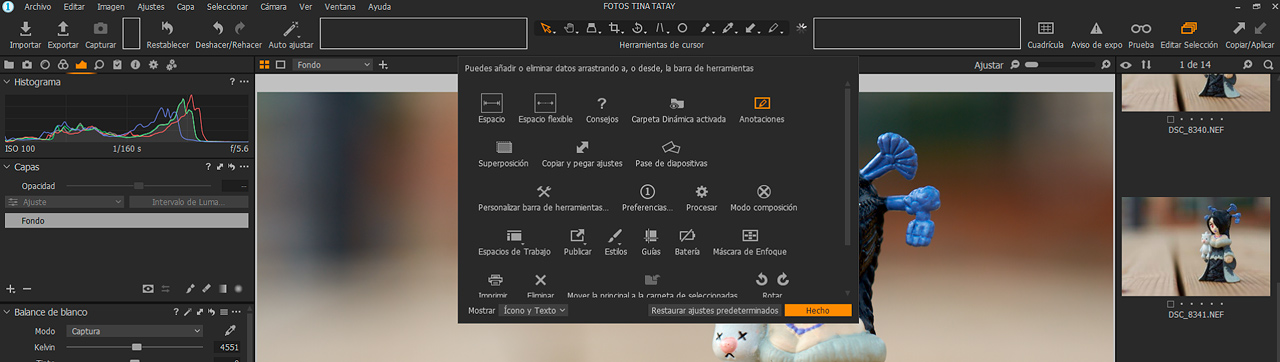
Task: Click the orange Hecho button
Action: pyautogui.click(x=818, y=311)
